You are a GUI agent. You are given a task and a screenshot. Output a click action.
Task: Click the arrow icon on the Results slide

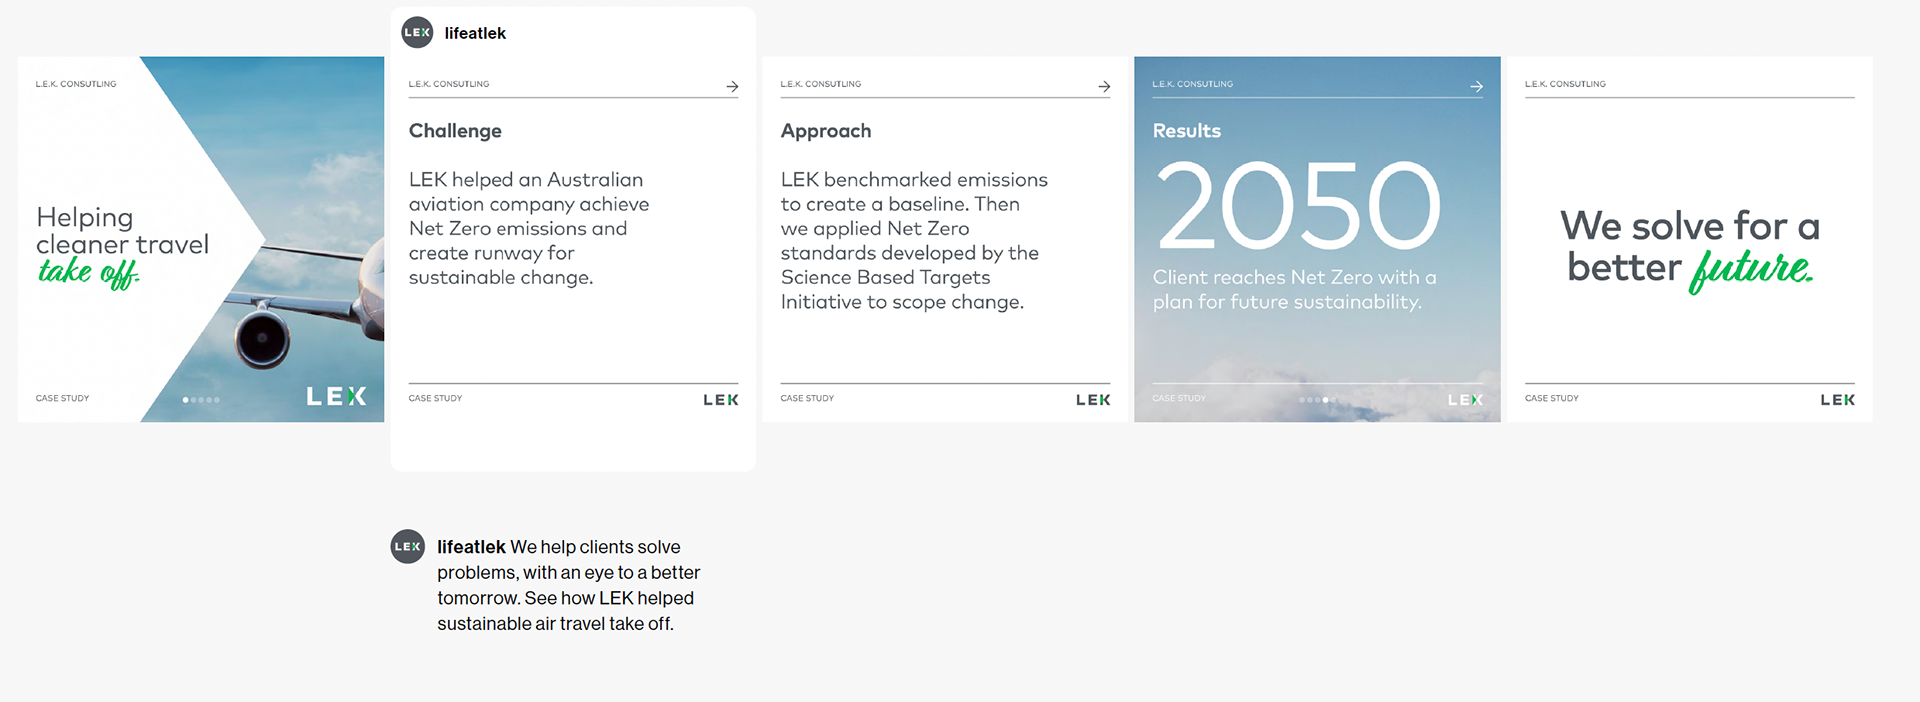point(1476,87)
